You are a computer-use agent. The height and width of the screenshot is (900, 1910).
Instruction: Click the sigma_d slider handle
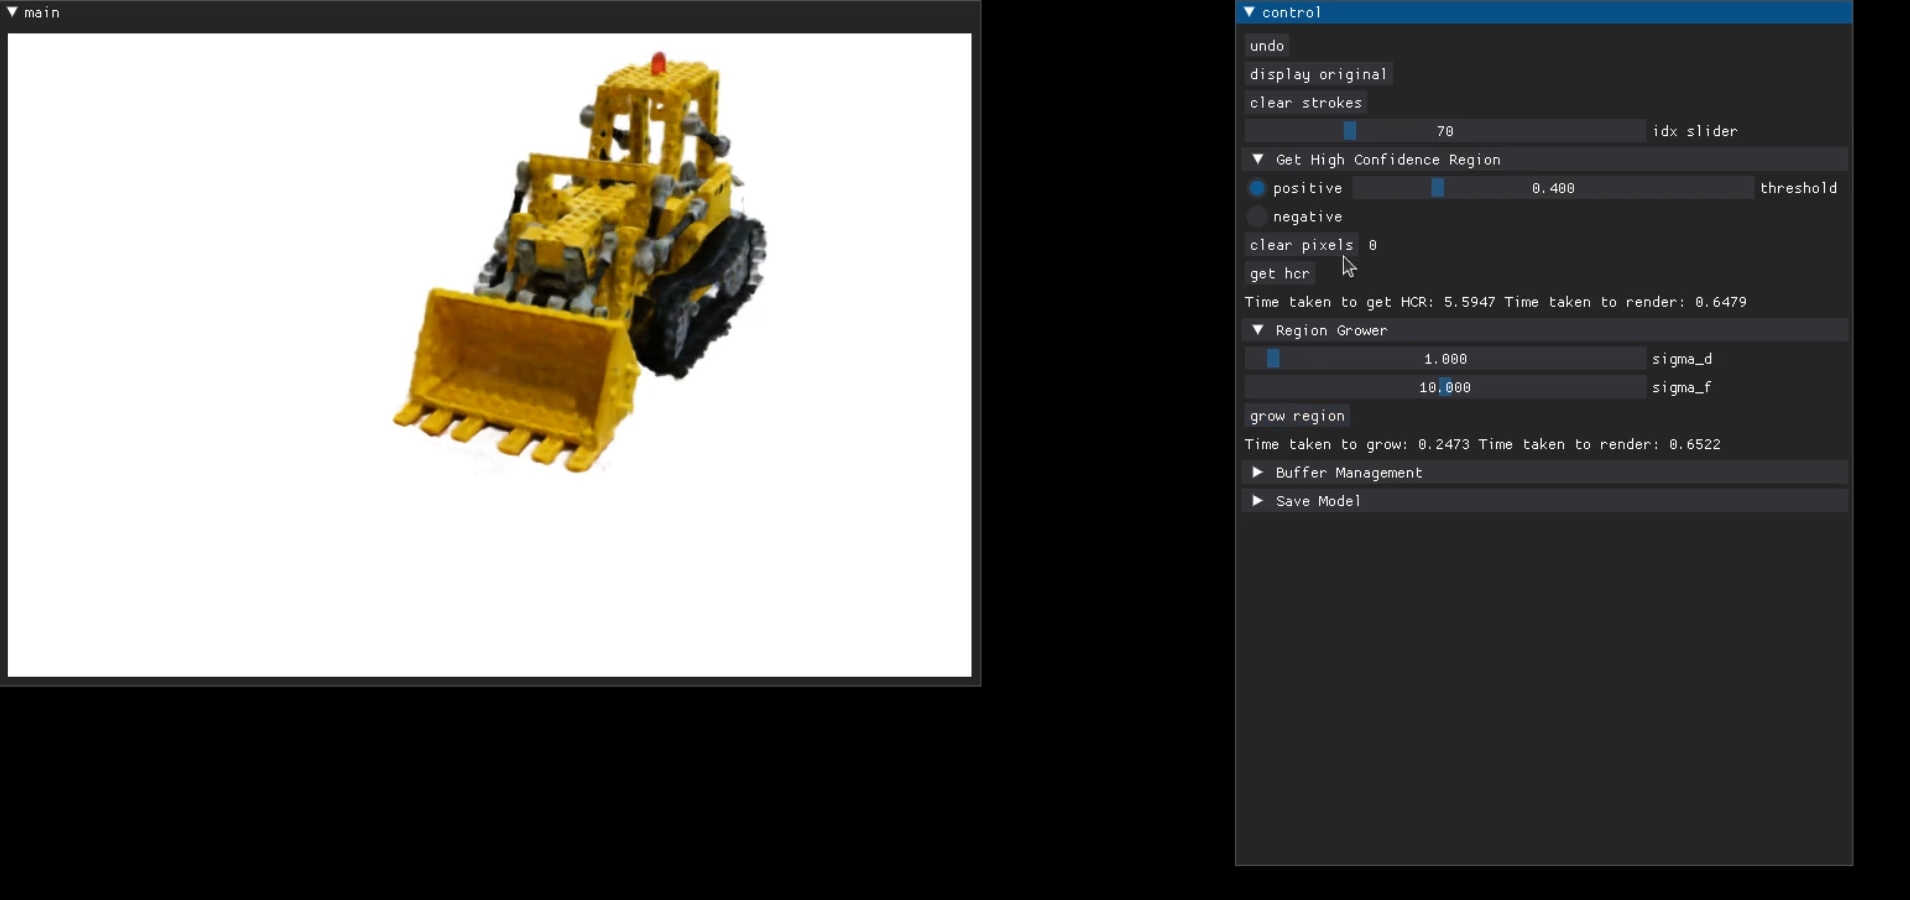[1273, 359]
